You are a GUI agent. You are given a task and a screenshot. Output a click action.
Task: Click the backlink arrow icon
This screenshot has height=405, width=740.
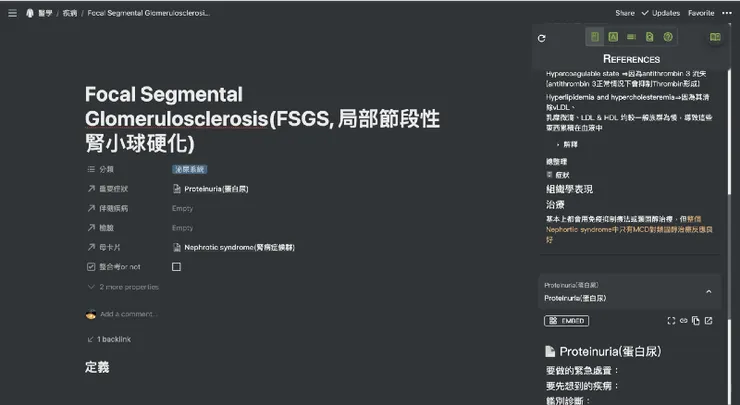[x=90, y=339]
